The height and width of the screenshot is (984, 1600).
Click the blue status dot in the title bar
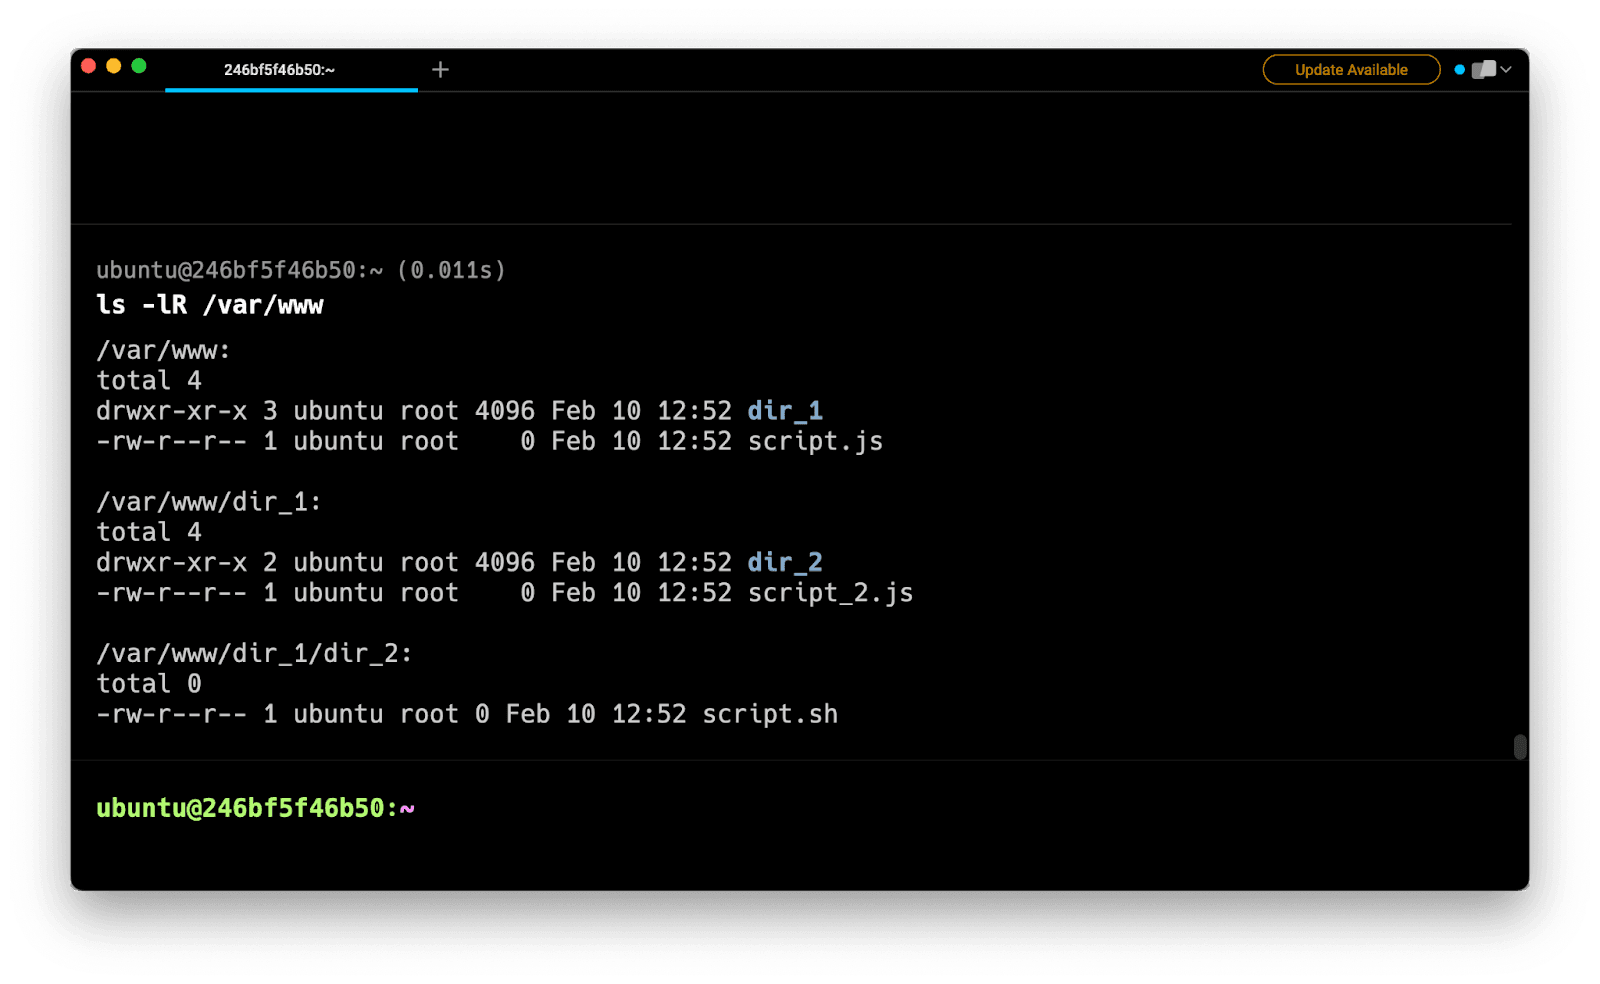click(x=1459, y=70)
